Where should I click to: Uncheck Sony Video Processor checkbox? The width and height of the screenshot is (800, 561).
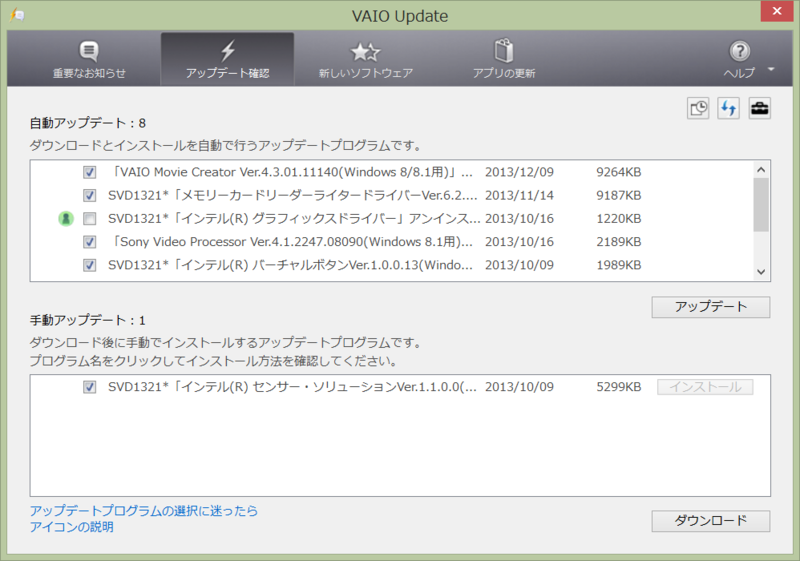90,242
